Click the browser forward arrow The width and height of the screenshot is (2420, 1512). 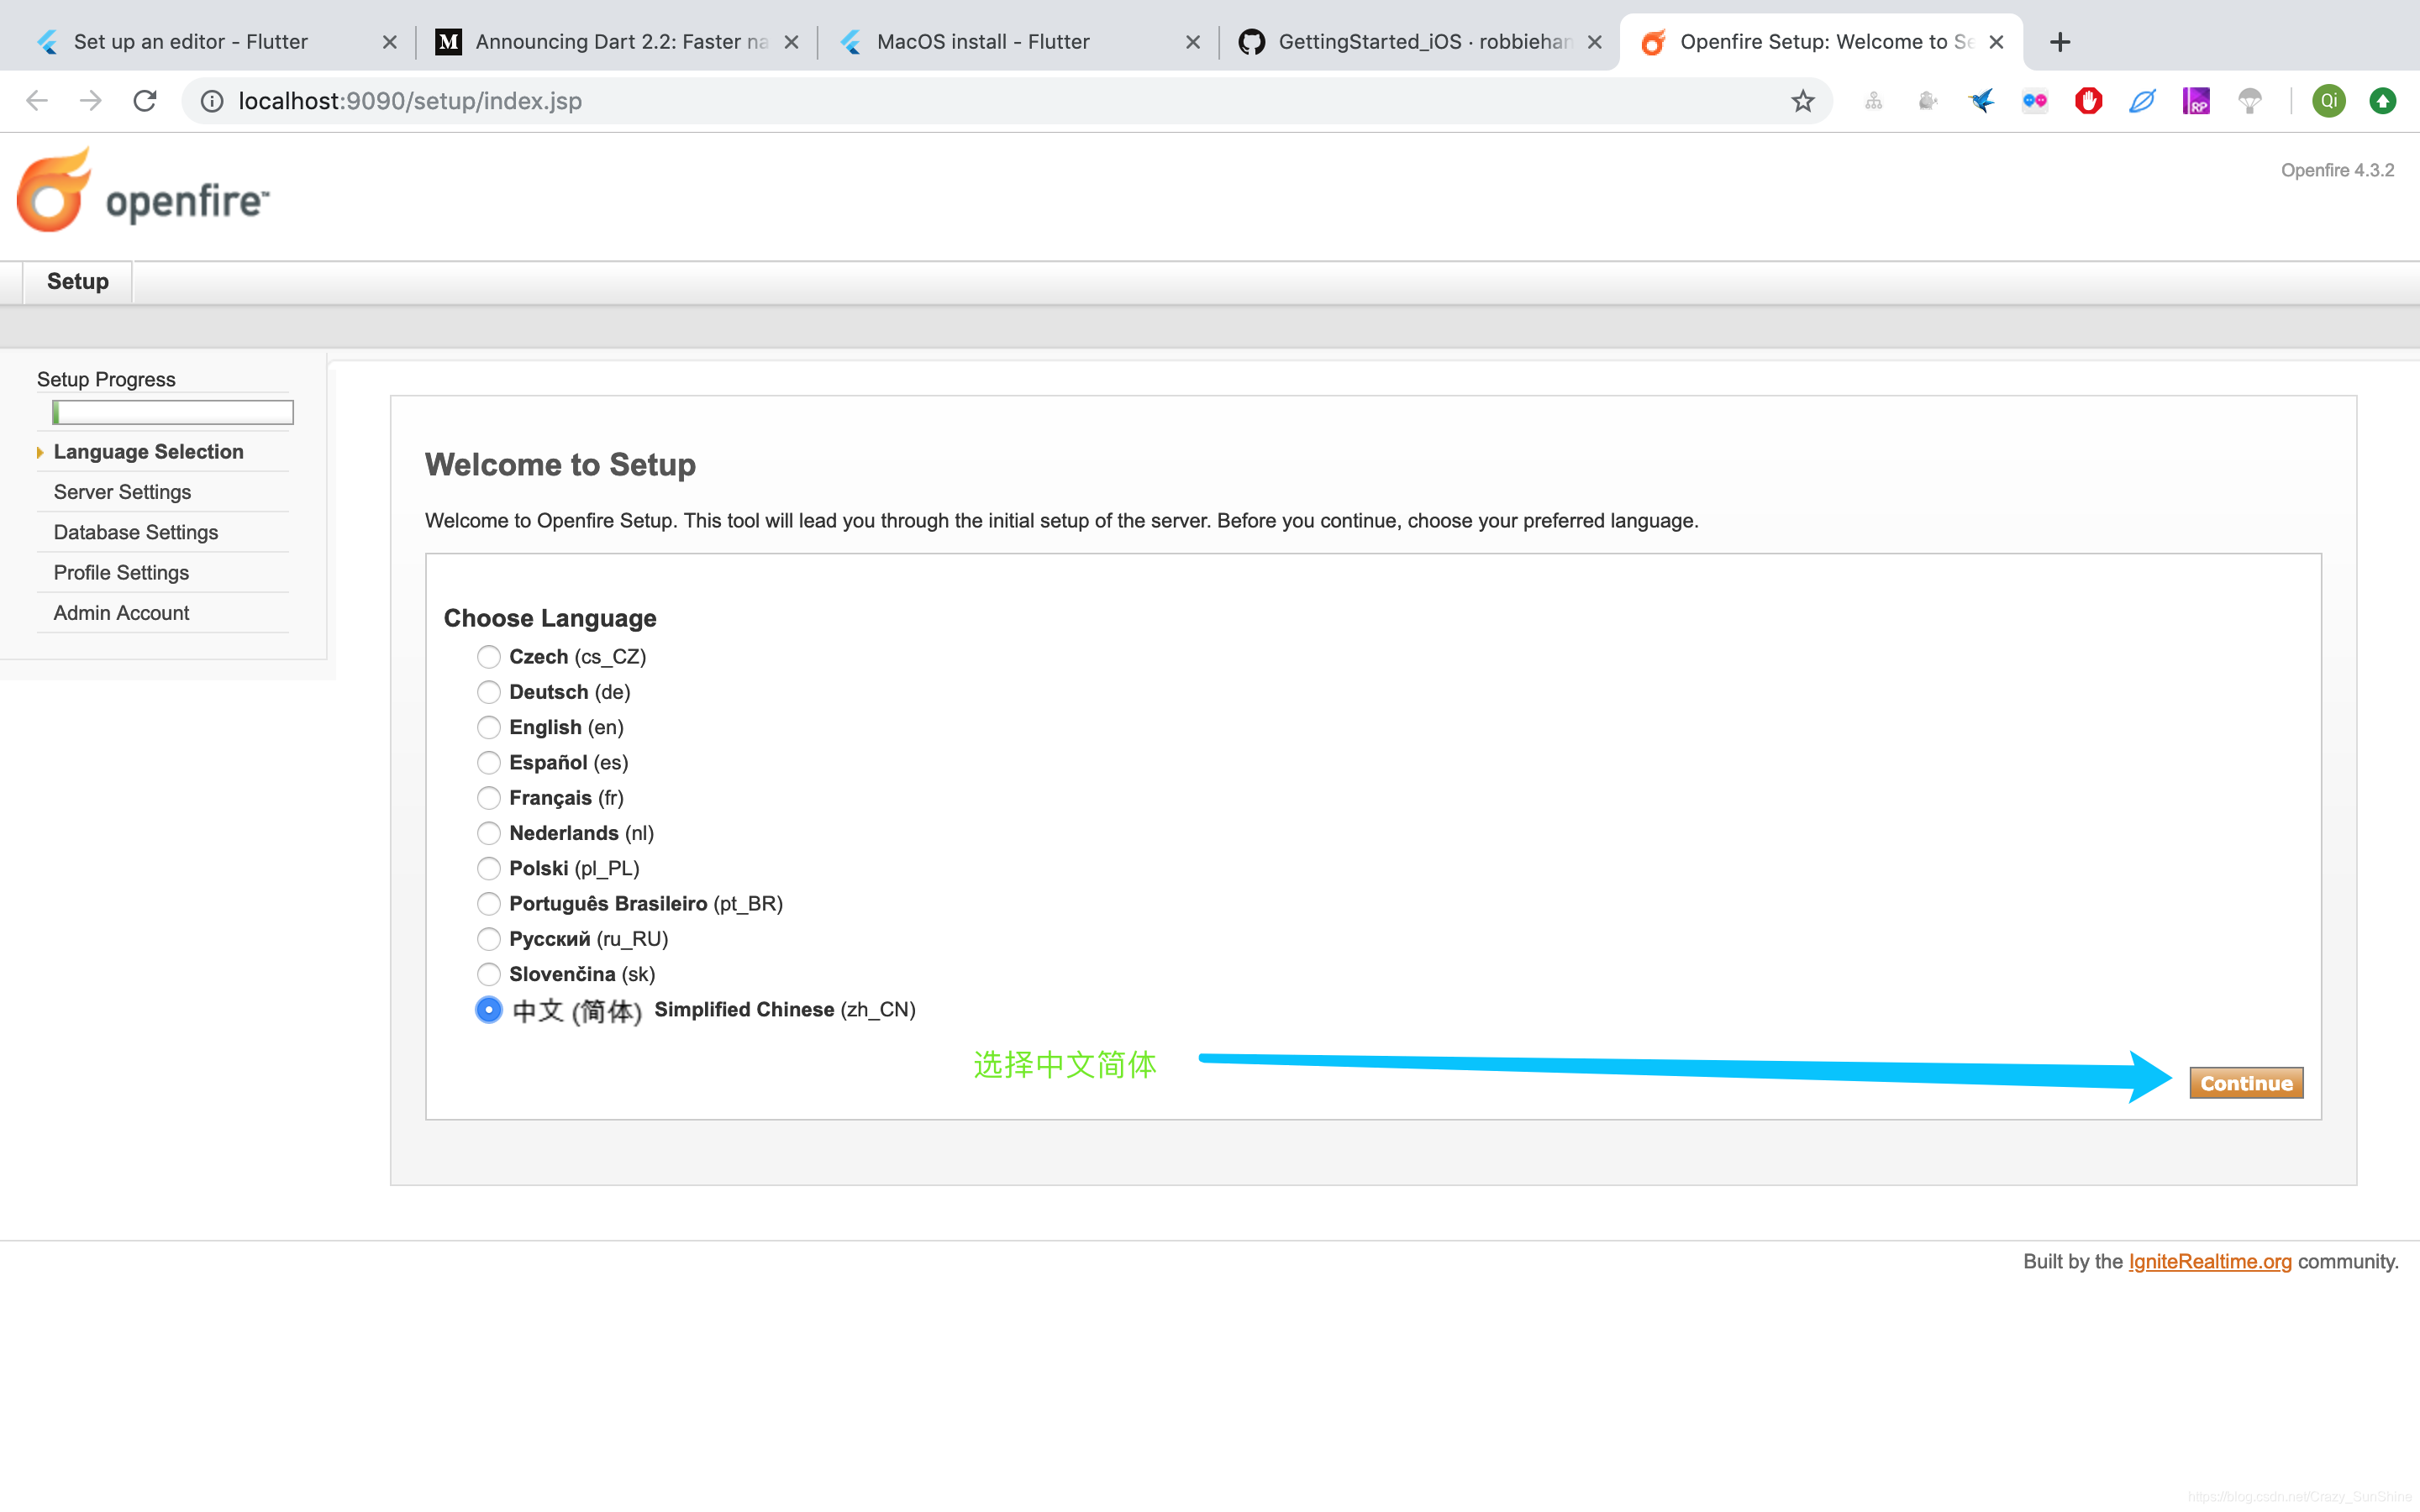[91, 101]
